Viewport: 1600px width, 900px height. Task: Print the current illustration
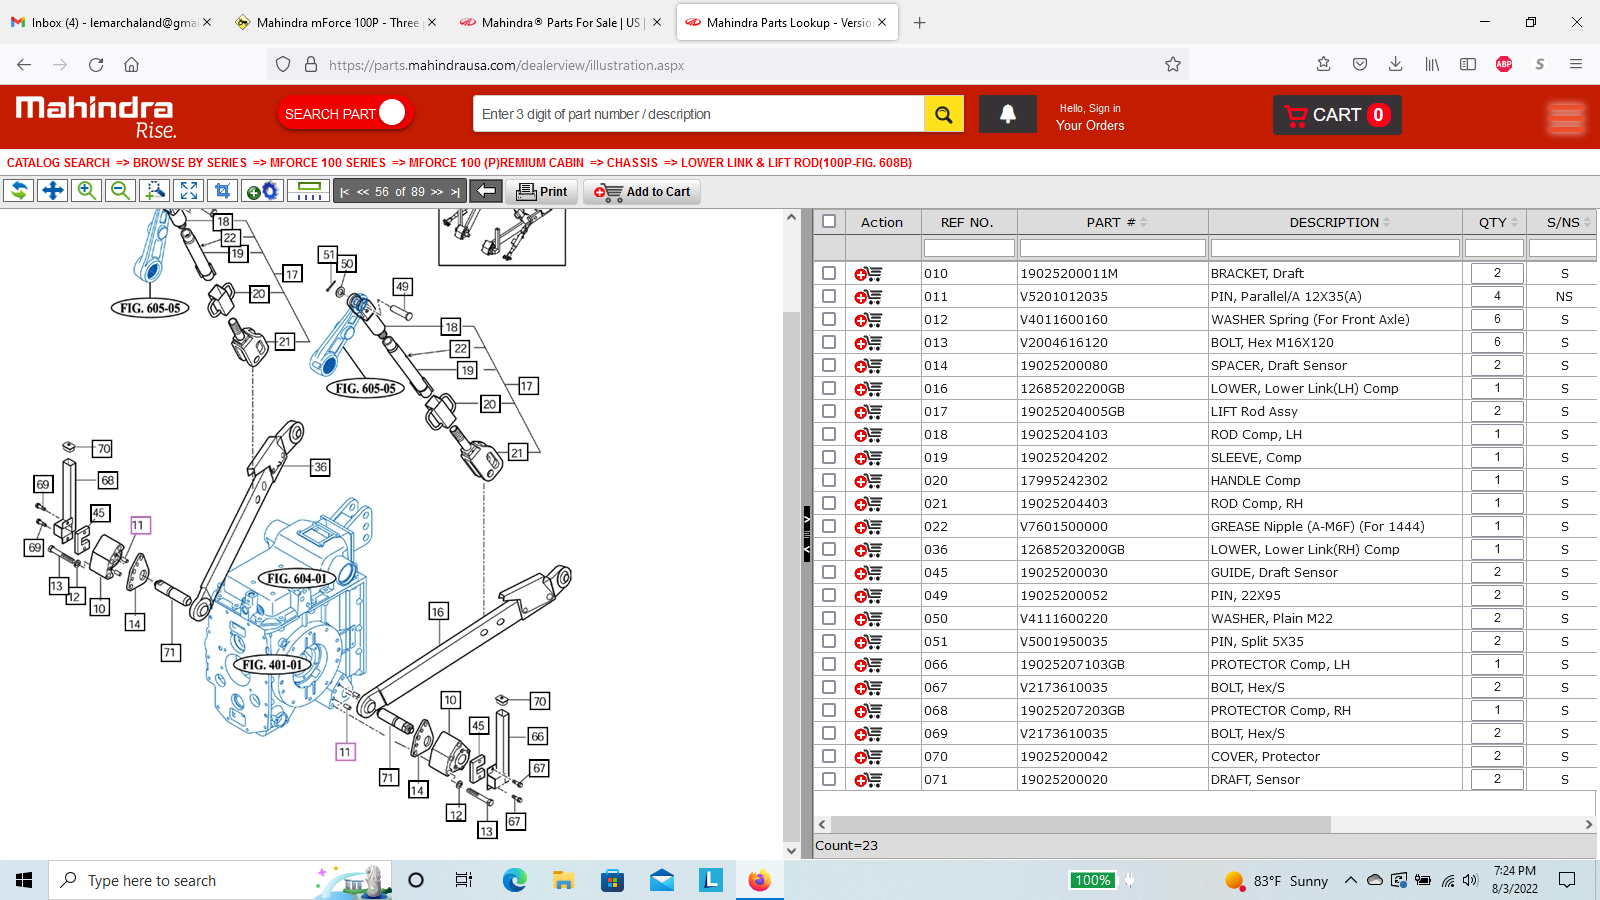[542, 192]
